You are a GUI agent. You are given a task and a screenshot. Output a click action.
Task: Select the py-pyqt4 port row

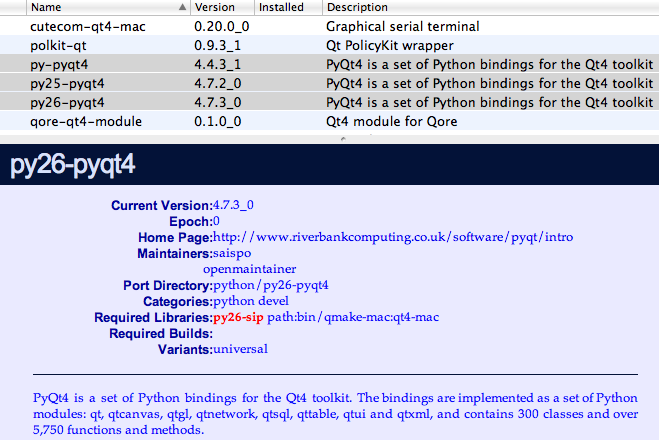pyautogui.click(x=330, y=64)
